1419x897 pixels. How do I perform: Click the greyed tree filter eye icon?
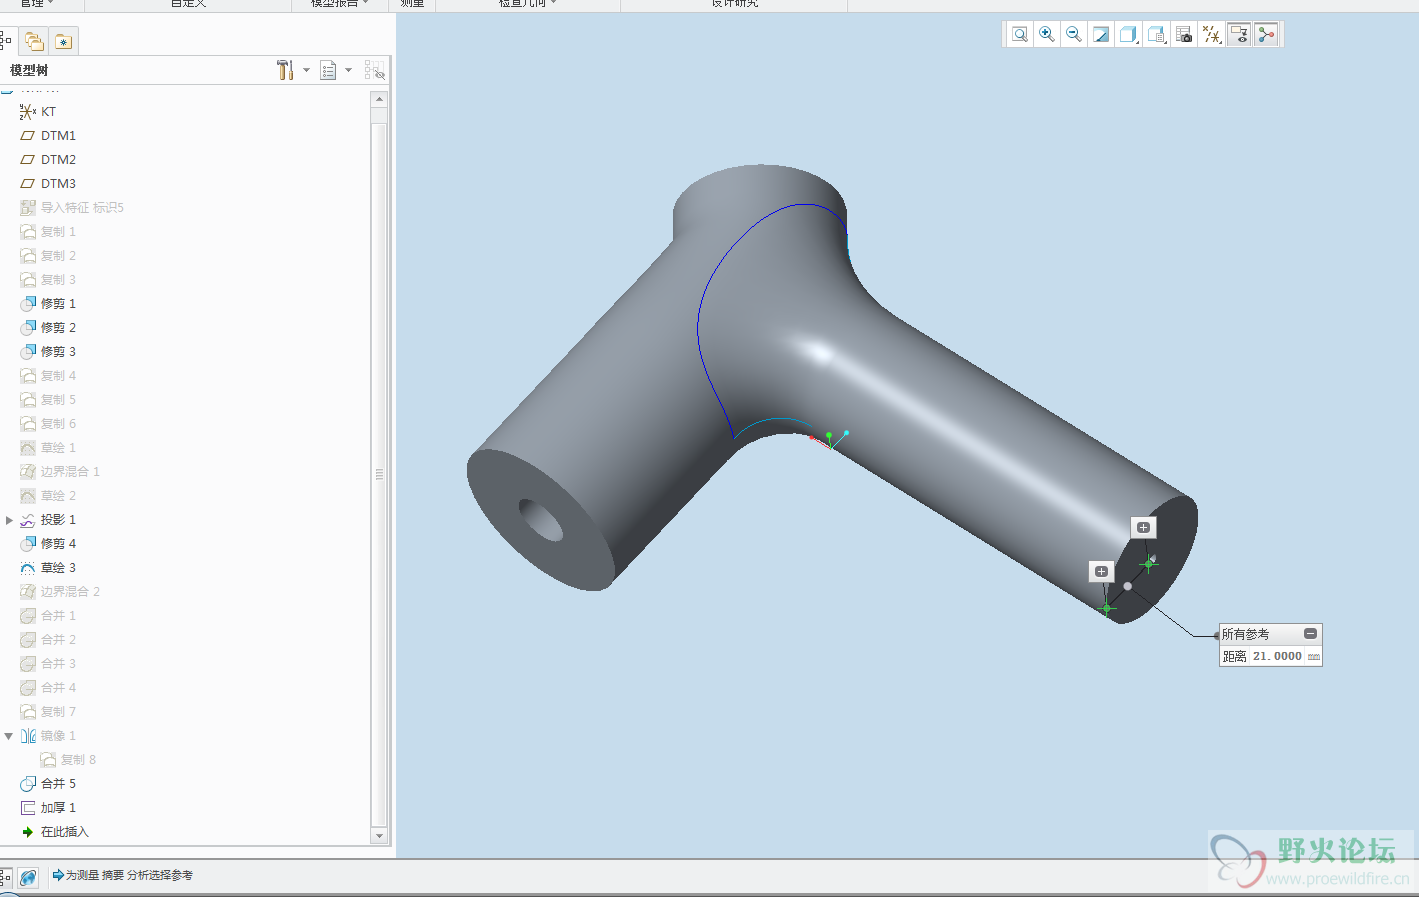375,70
